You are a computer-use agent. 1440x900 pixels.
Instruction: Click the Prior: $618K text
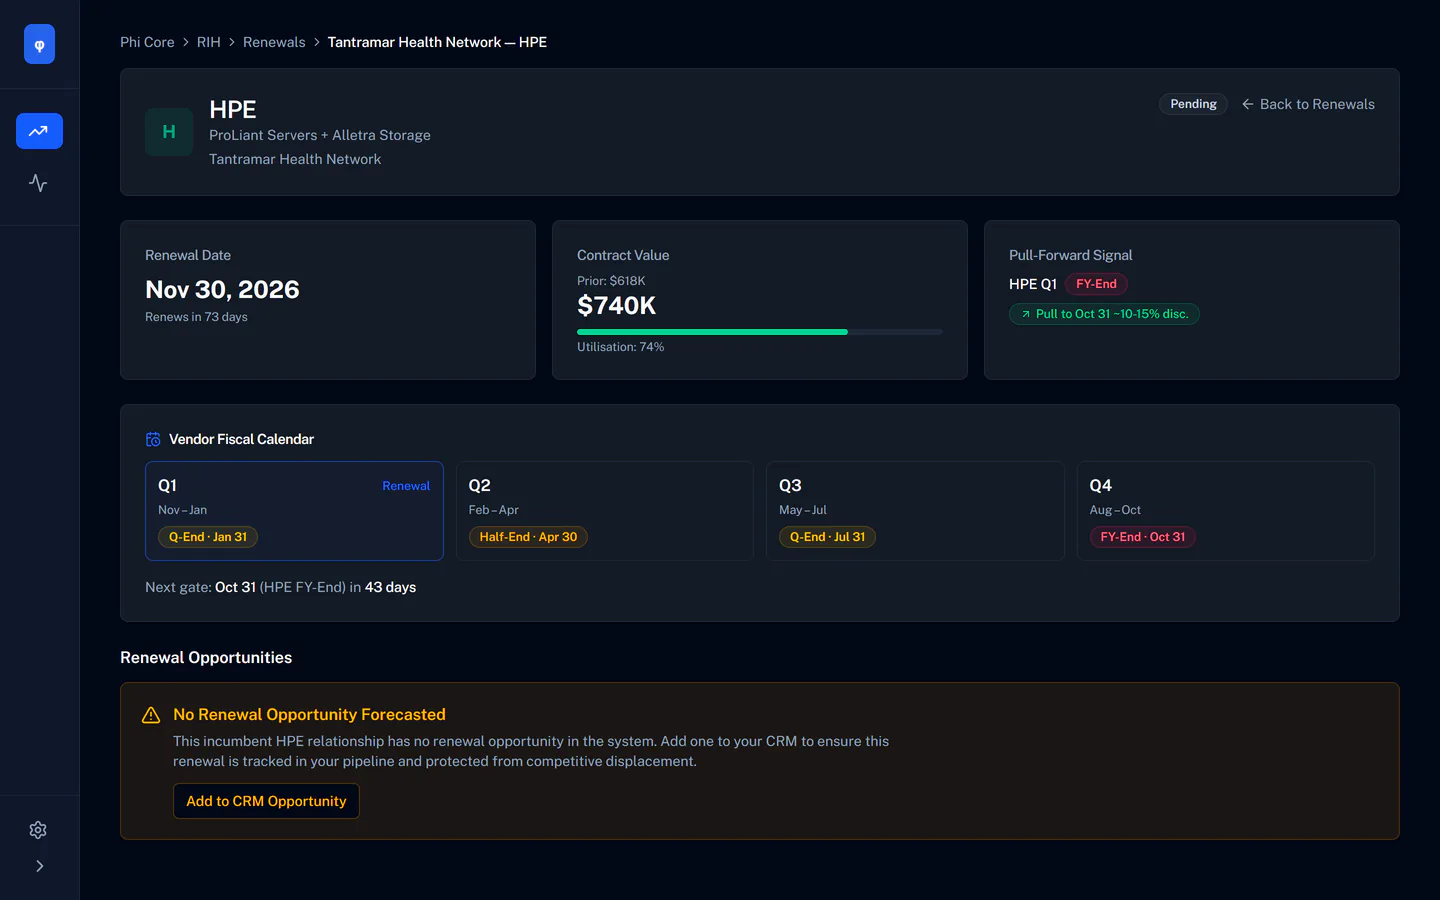click(x=611, y=281)
